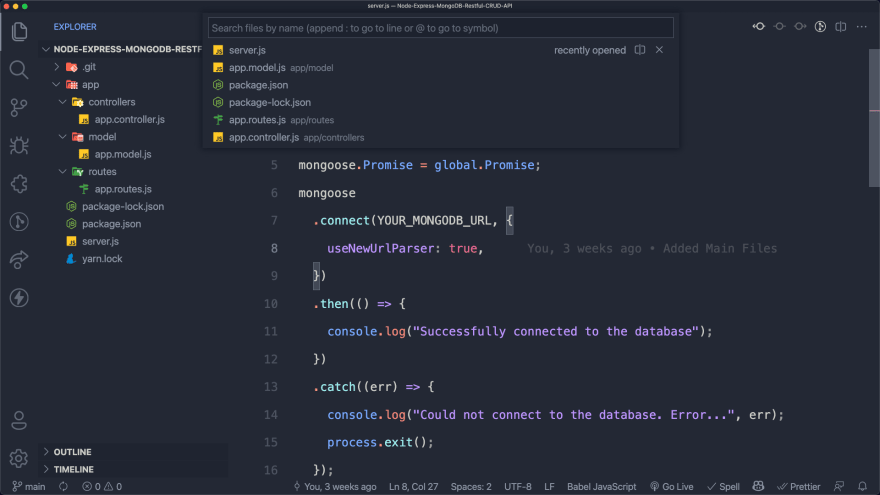Click the notifications bell in status bar
This screenshot has height=495, width=880.
point(862,487)
